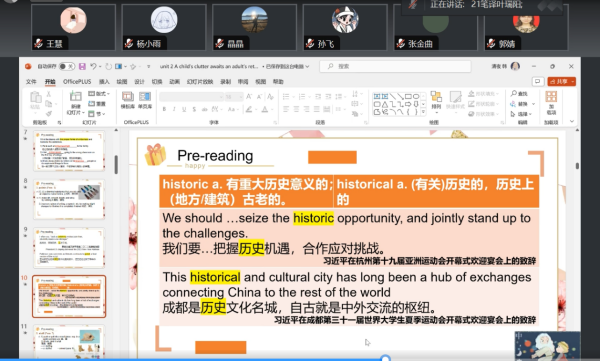
Task: Select the rectangle shape in gallery
Action: (408, 96)
